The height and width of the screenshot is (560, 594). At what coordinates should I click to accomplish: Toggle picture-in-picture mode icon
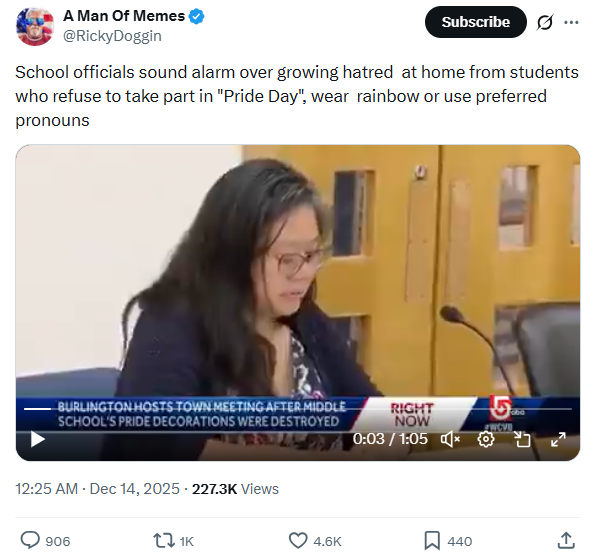pos(522,440)
